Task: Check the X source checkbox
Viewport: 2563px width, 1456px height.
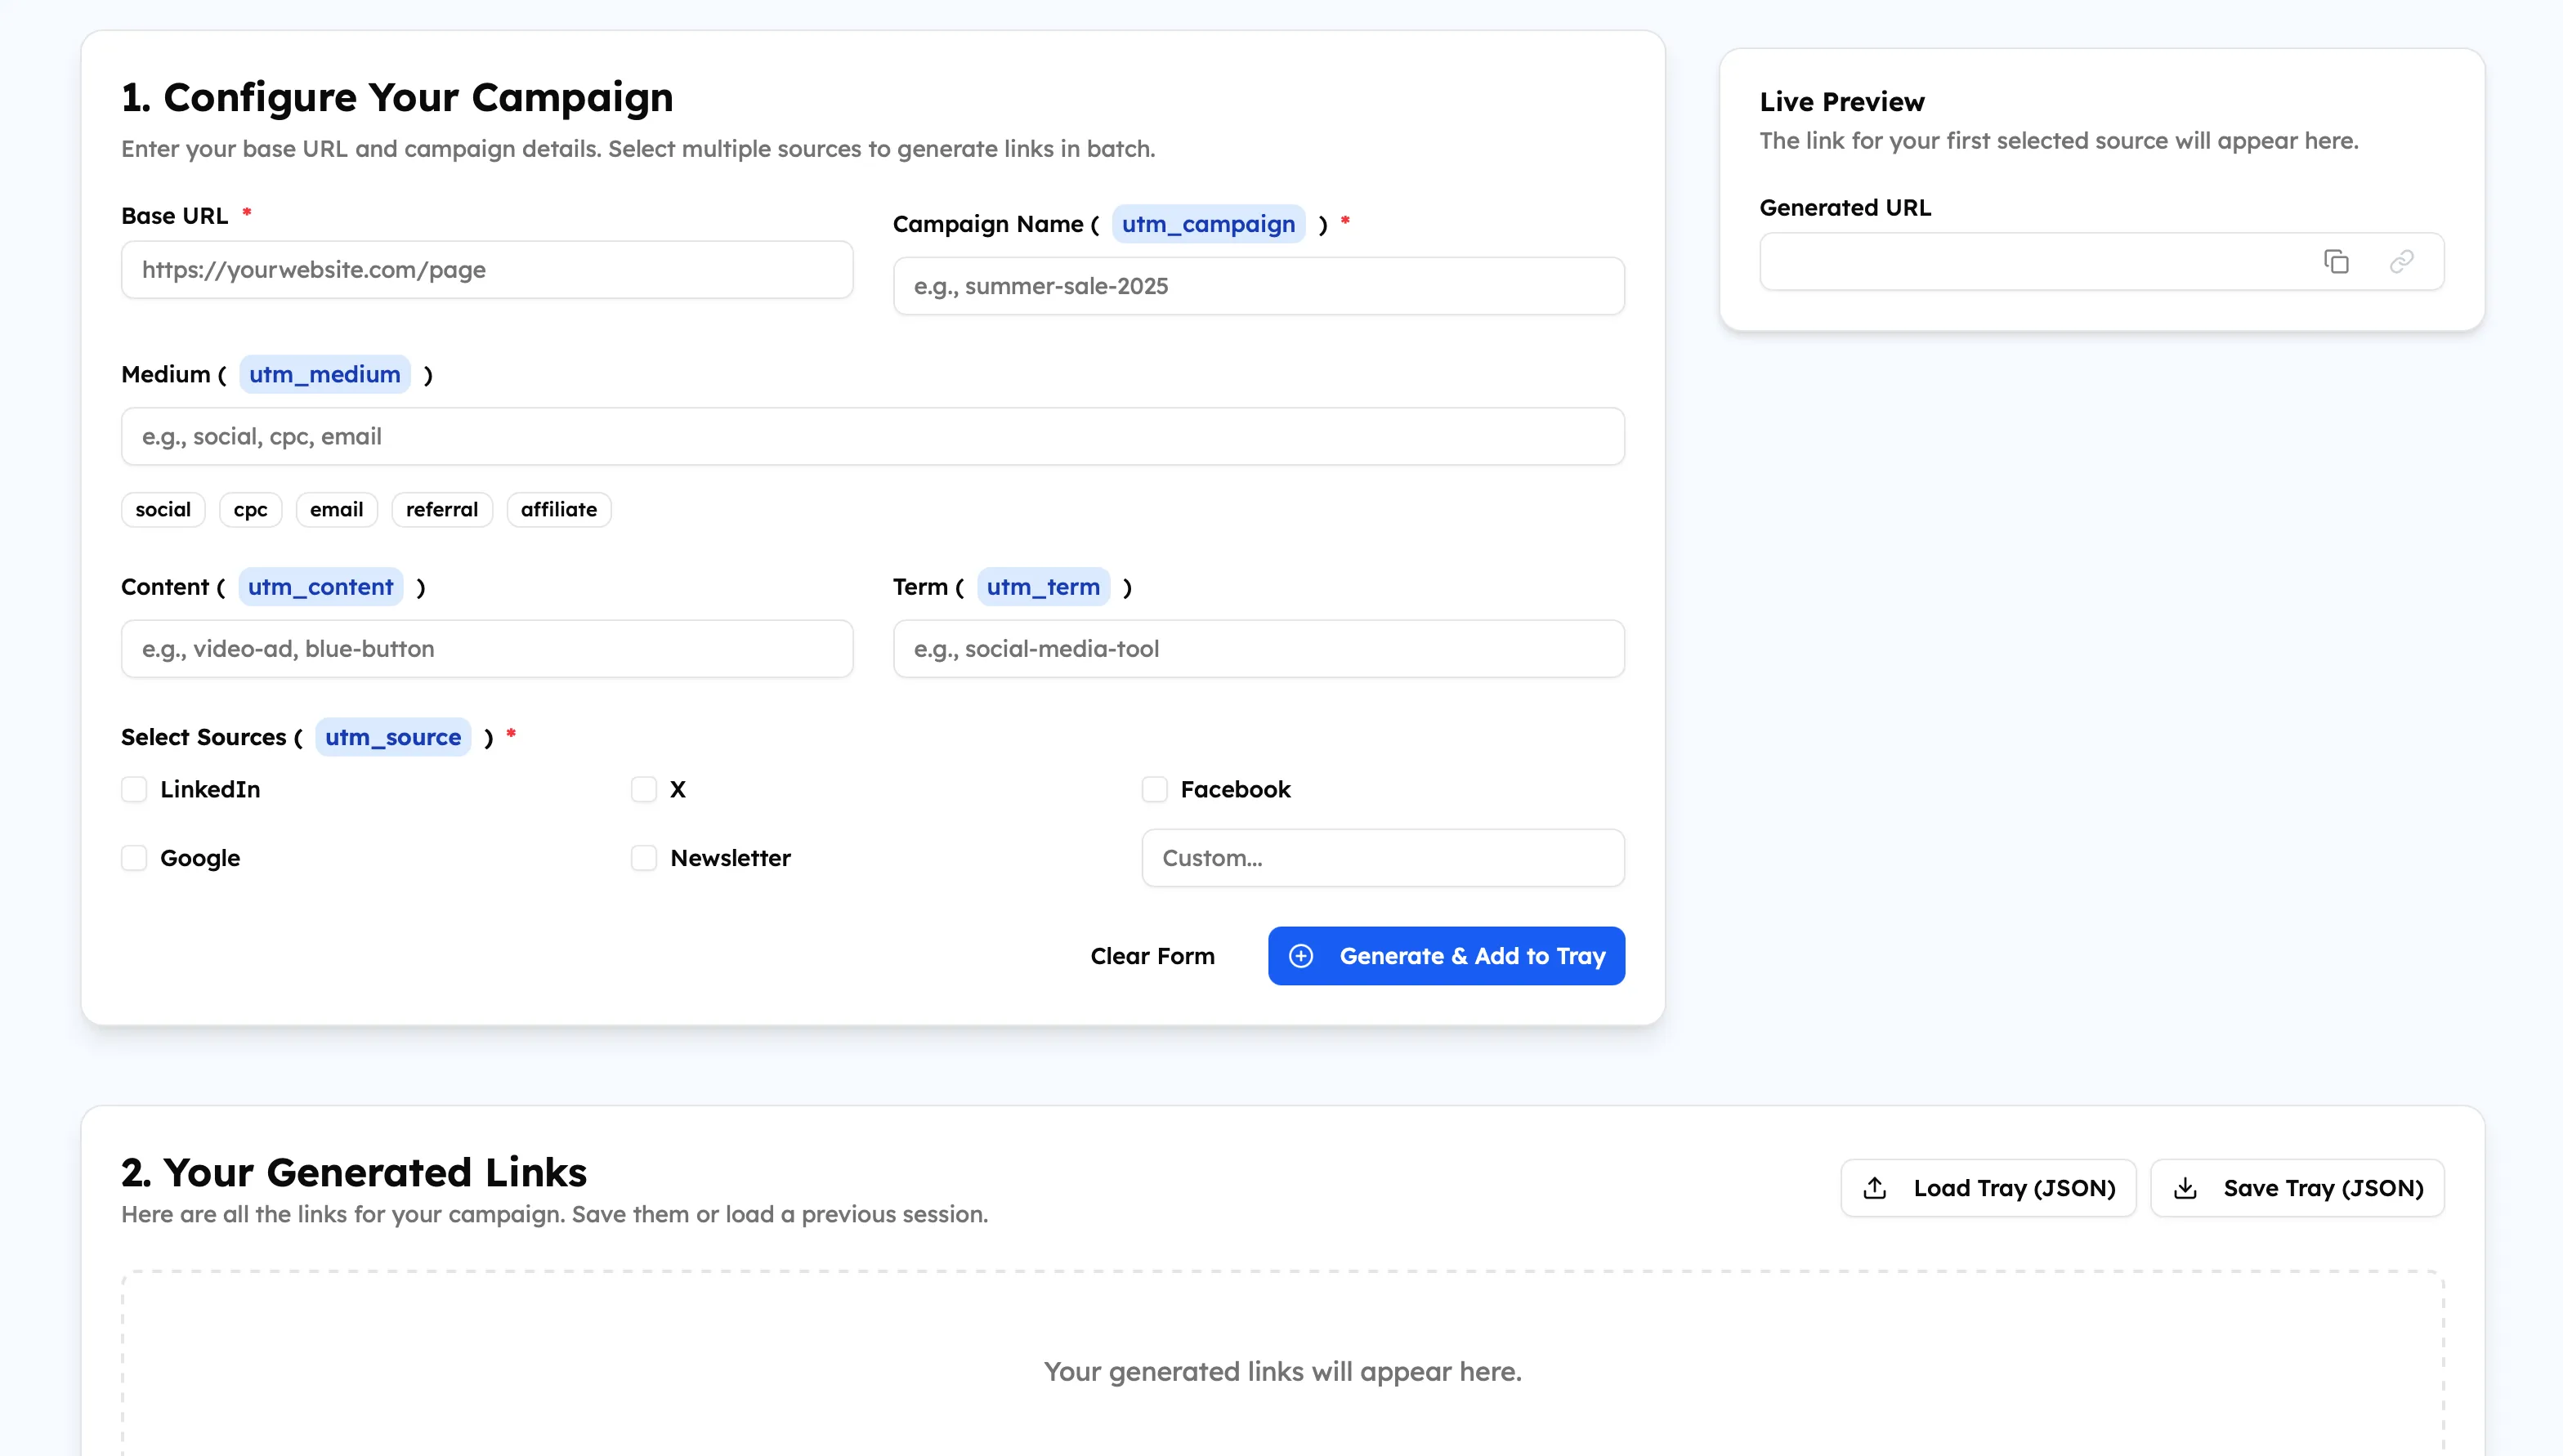Action: pyautogui.click(x=644, y=789)
